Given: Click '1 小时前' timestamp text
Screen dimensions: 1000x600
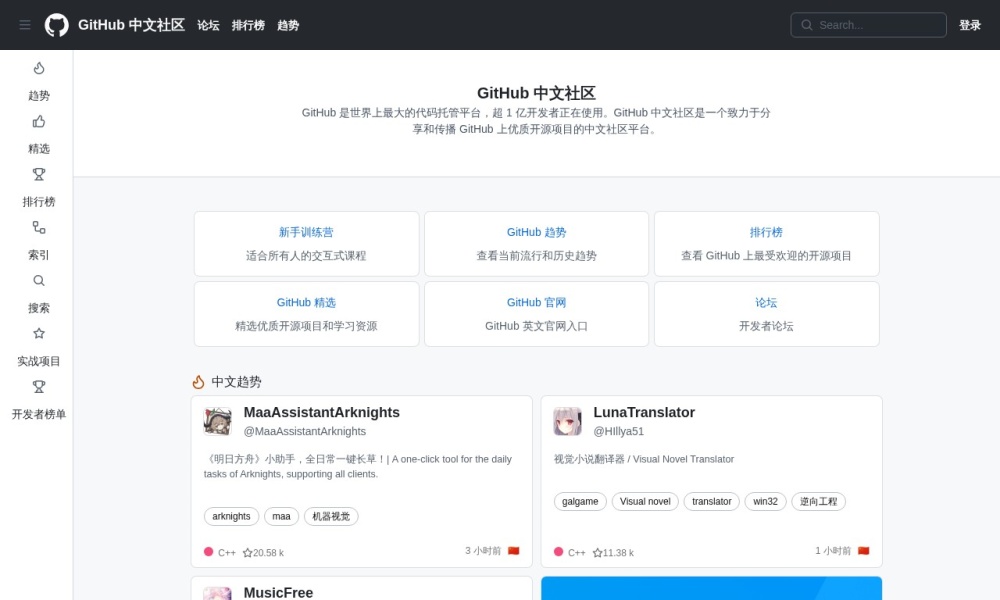Looking at the screenshot, I should click(833, 551).
